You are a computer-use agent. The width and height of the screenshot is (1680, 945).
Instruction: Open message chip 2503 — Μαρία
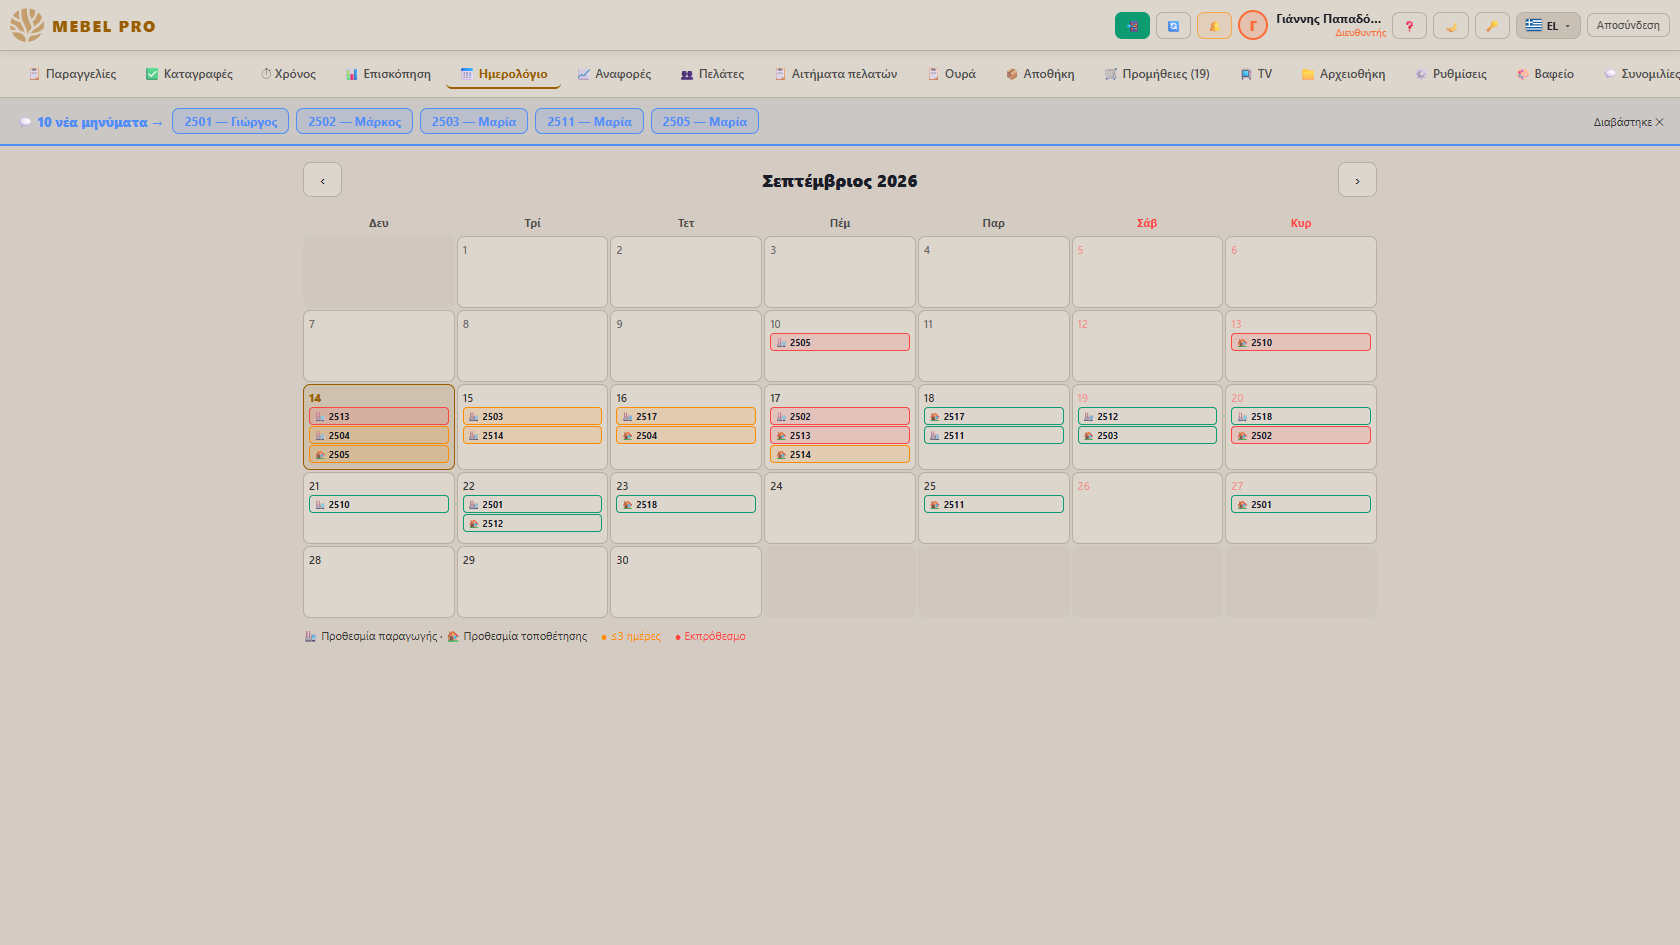pyautogui.click(x=474, y=121)
